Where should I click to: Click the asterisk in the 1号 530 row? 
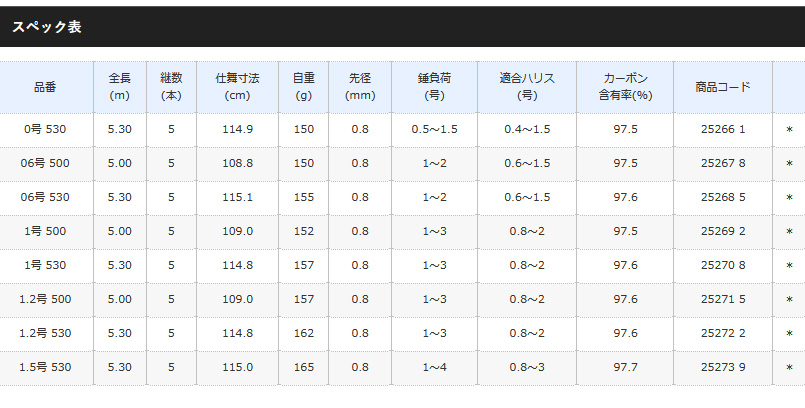tap(789, 266)
